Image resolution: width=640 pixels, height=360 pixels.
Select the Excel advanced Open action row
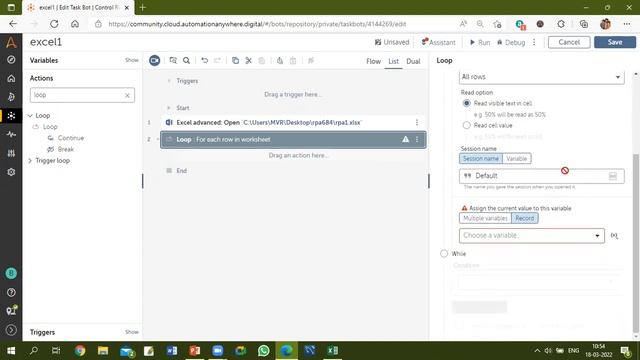[293, 122]
